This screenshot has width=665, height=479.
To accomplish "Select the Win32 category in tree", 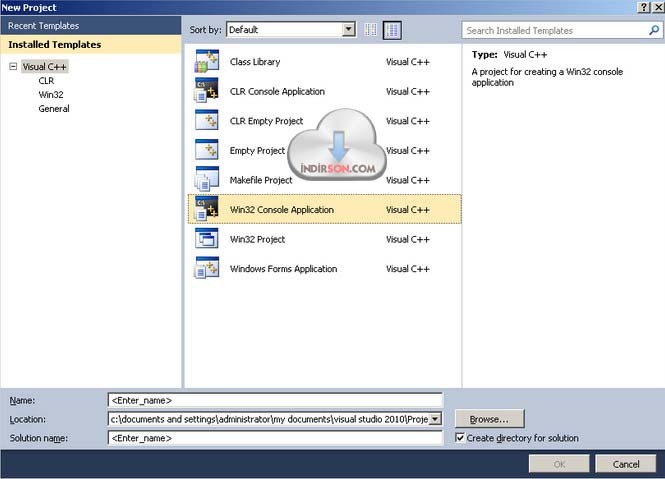I will pyautogui.click(x=51, y=95).
